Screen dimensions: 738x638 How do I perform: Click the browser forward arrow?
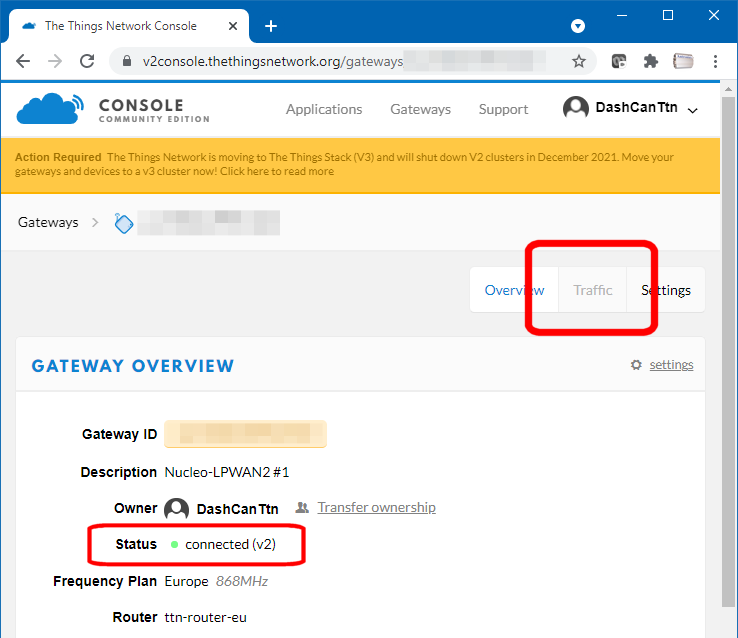click(55, 61)
